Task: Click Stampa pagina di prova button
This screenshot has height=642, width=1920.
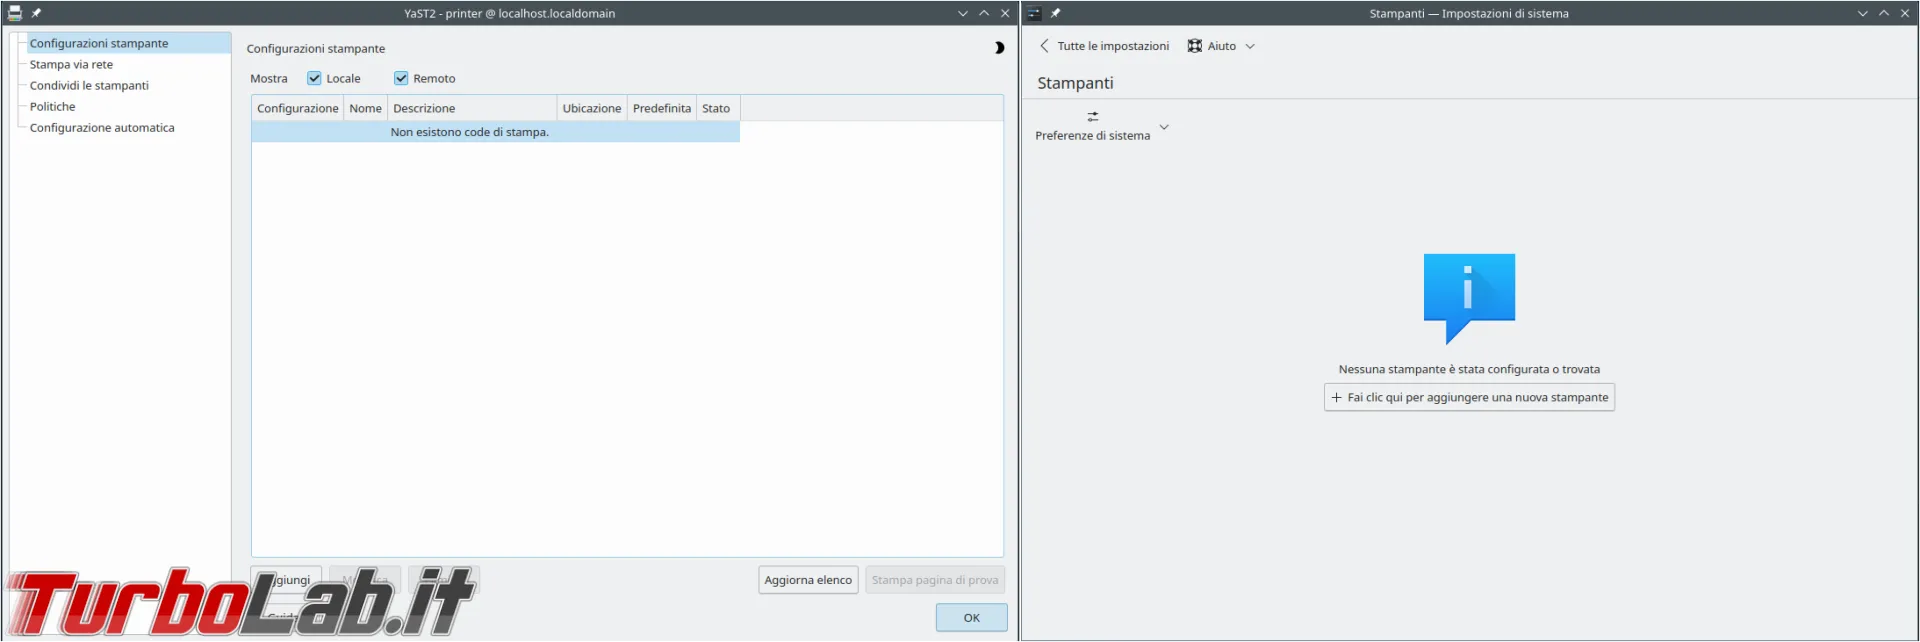Action: [935, 580]
